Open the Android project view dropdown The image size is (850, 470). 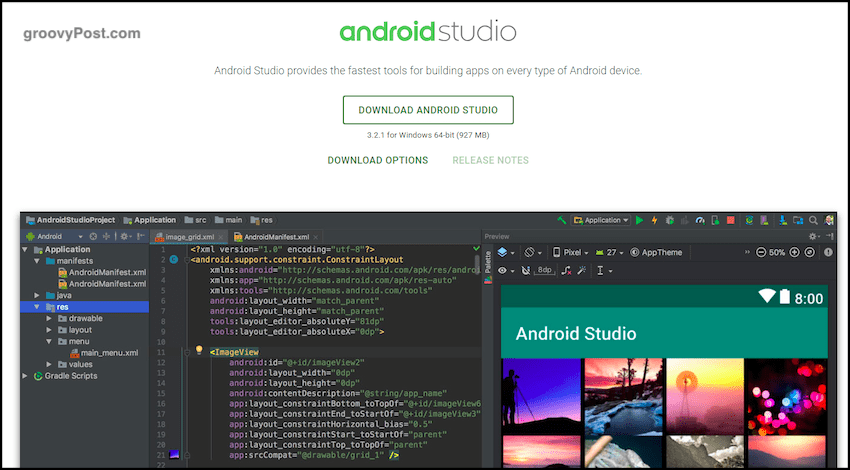(x=54, y=236)
